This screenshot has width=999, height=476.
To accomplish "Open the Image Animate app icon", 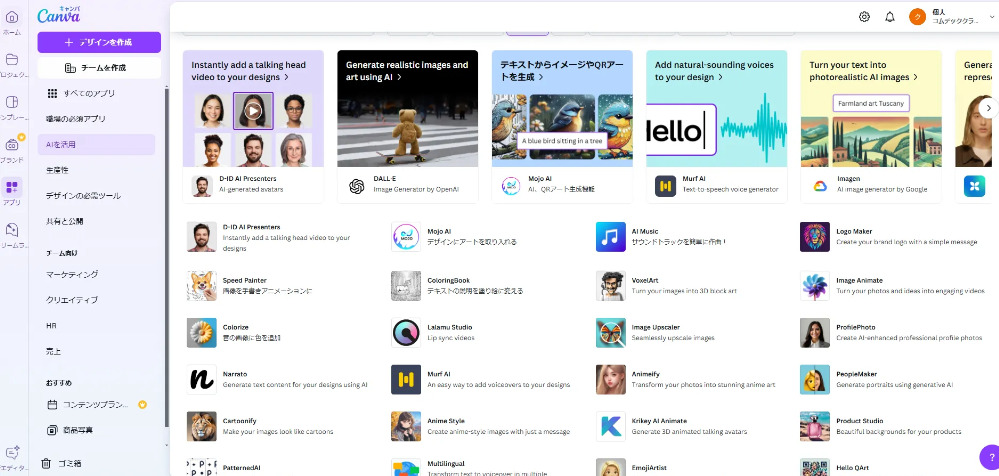I will (815, 285).
